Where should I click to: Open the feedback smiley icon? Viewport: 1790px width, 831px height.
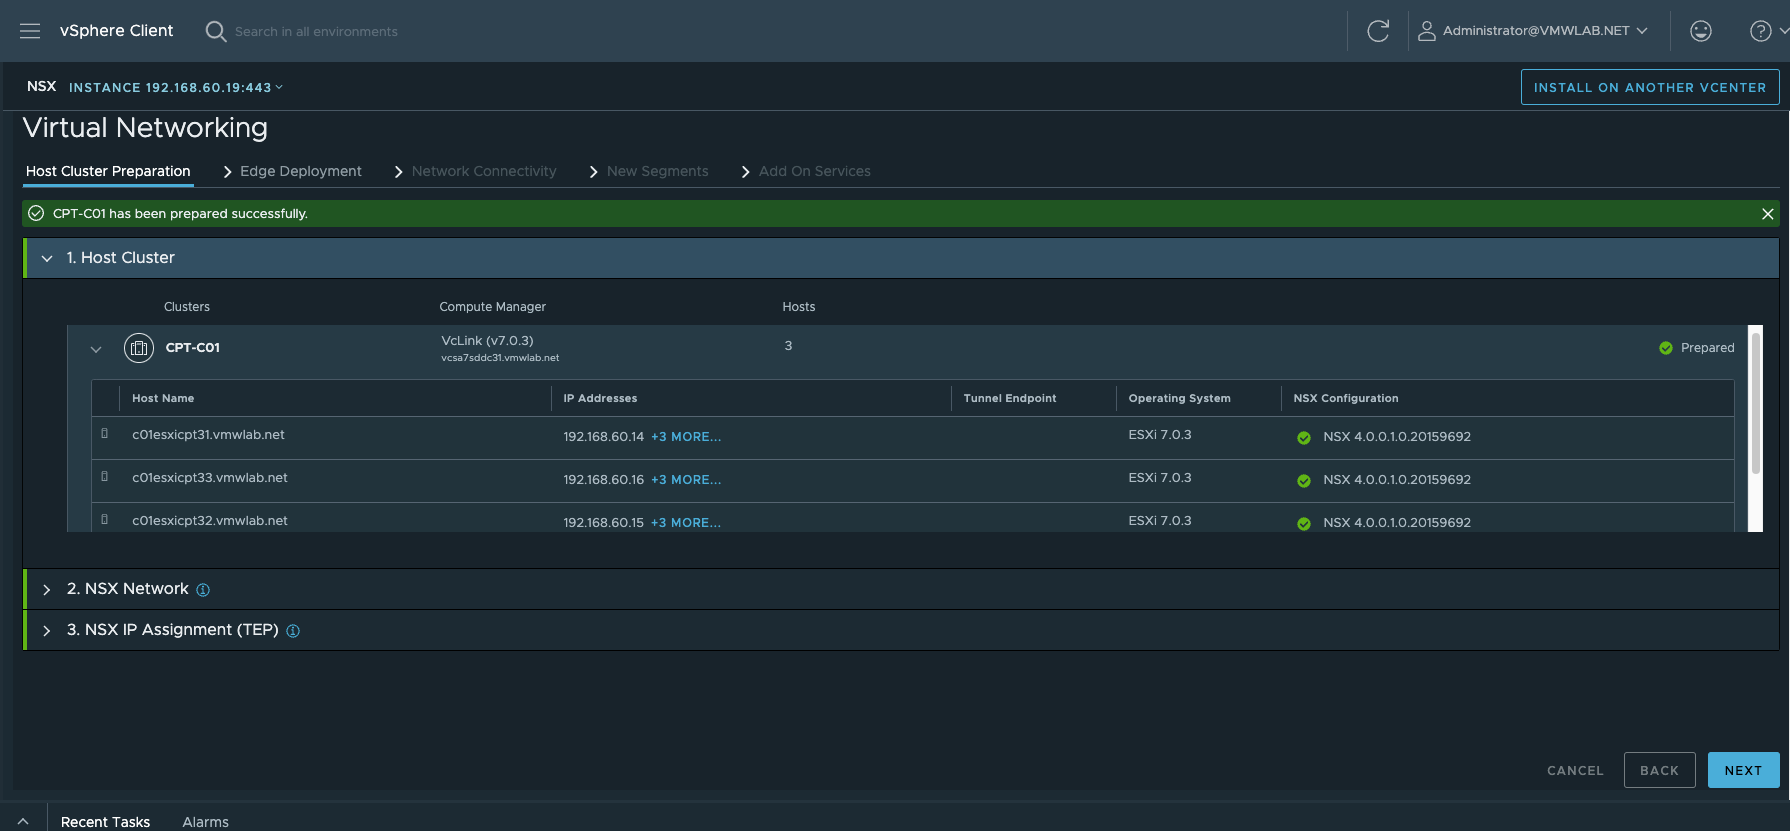click(1701, 31)
